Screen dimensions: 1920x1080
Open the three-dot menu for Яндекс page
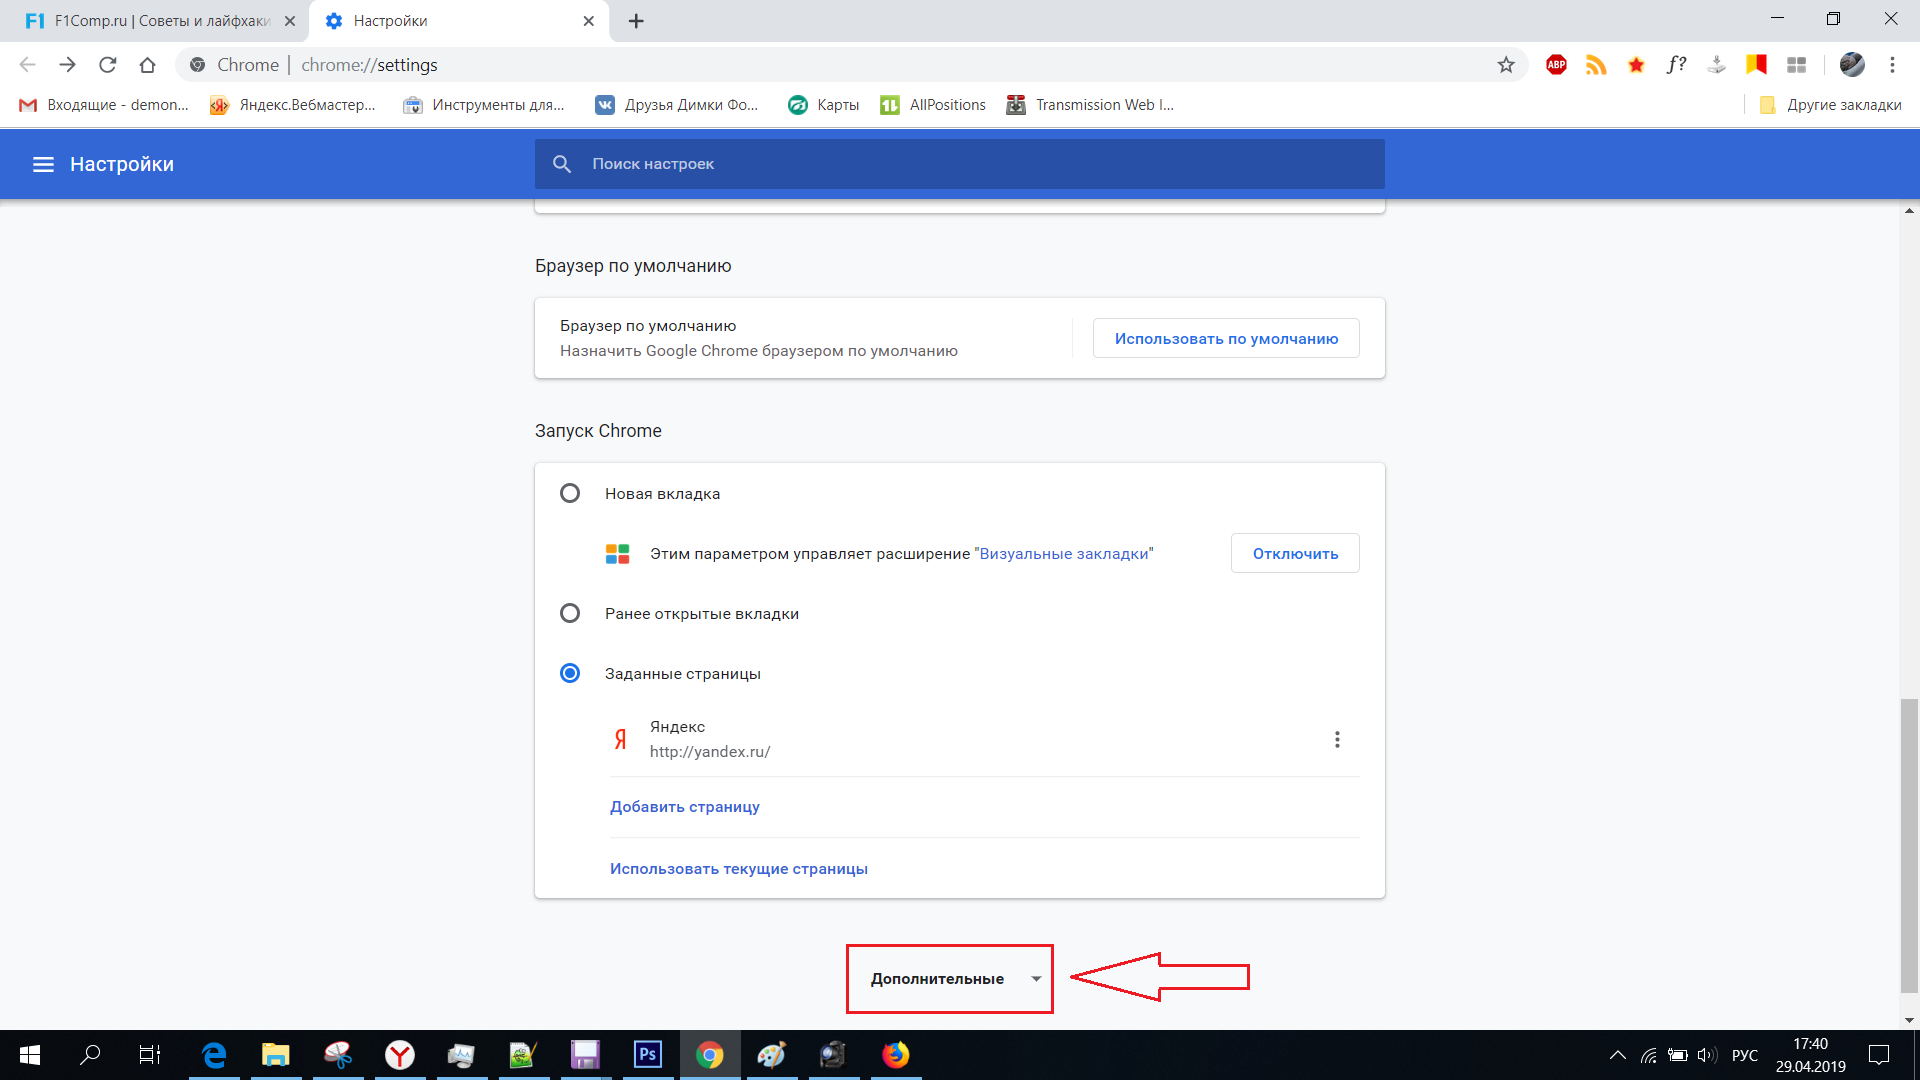1337,740
